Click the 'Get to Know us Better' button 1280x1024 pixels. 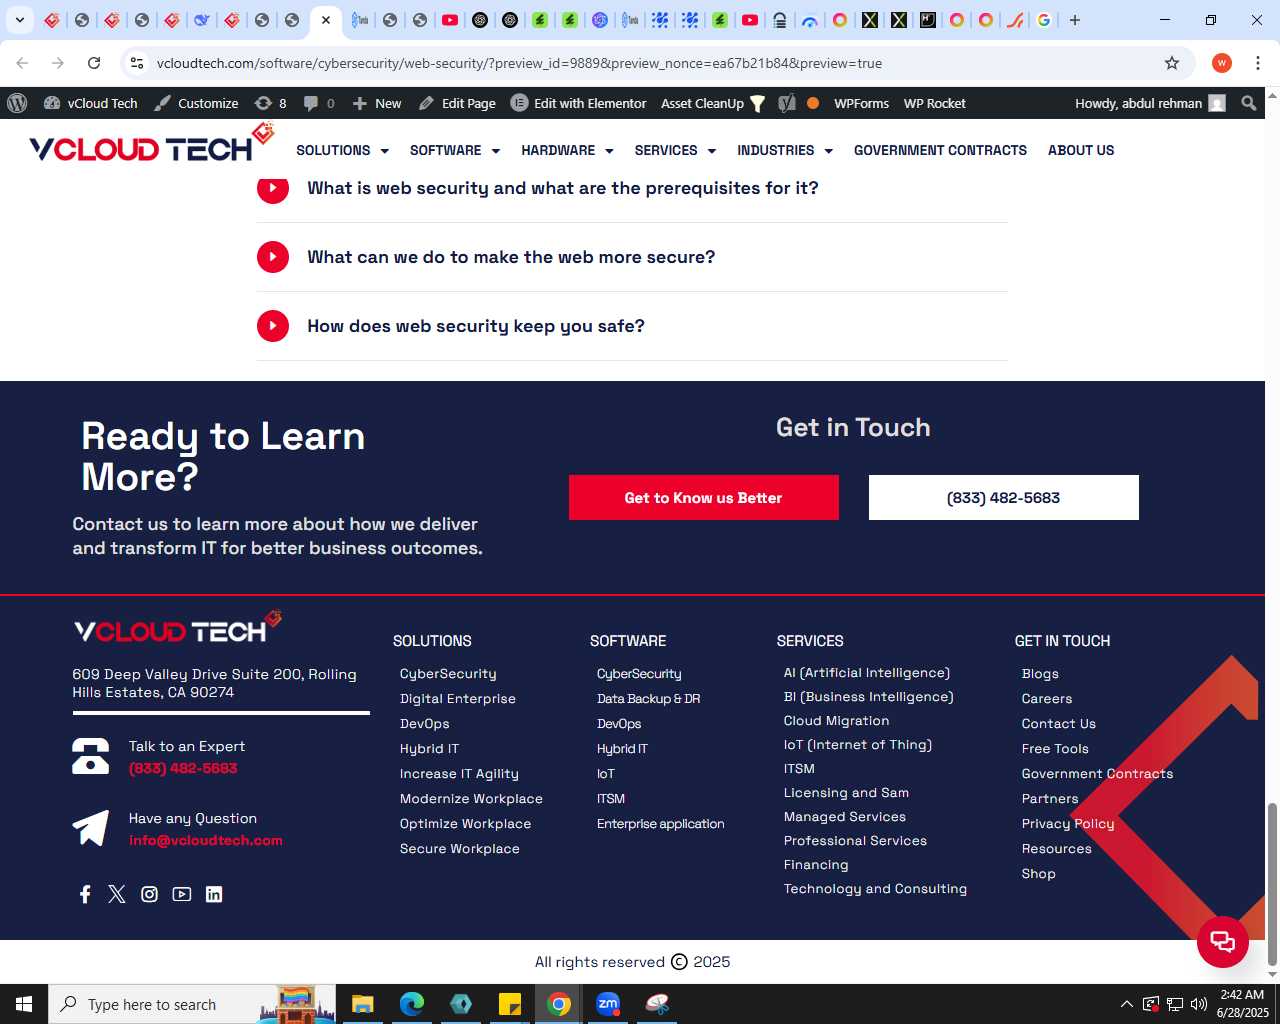(704, 497)
